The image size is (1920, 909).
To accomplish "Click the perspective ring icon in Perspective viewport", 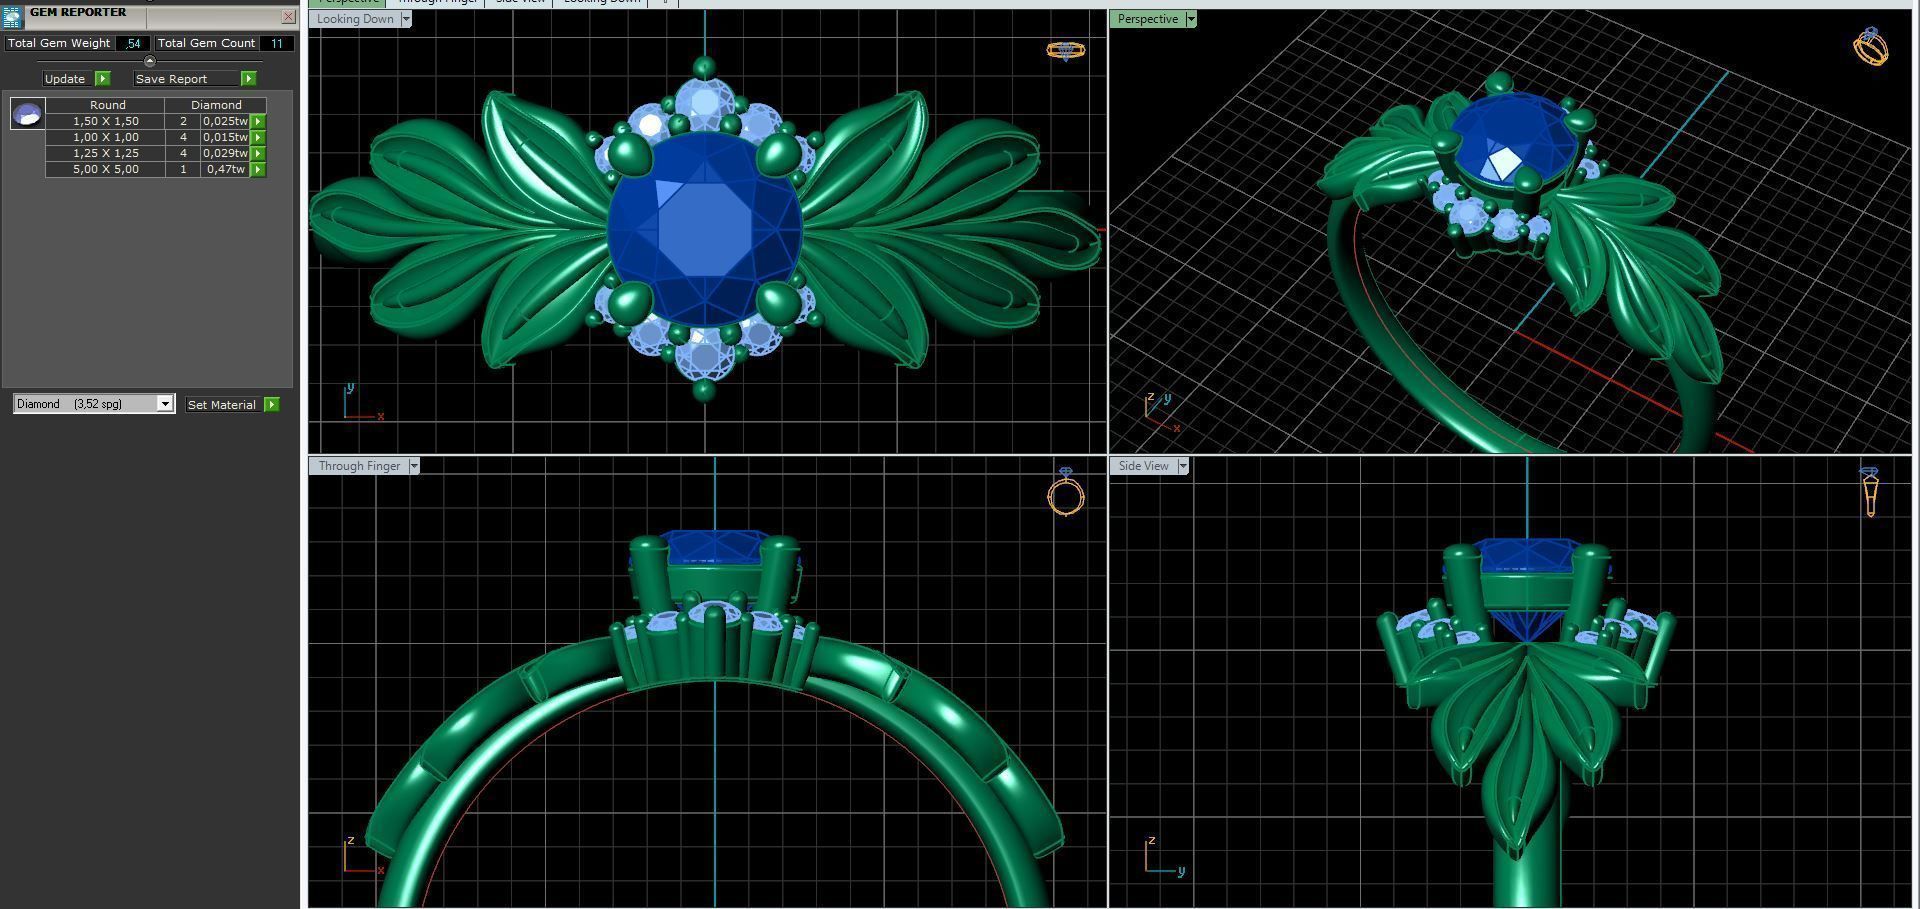I will 1871,46.
